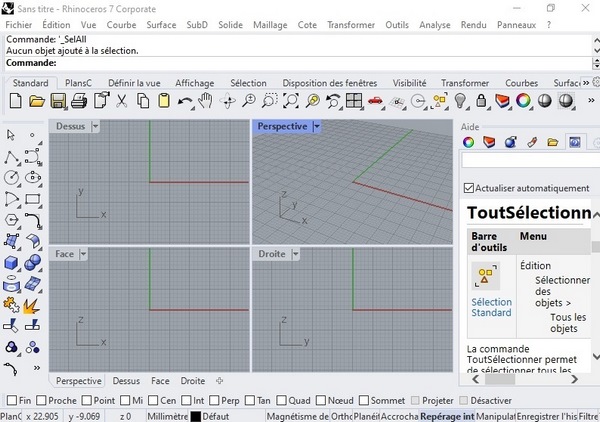Enable the Quad object snap checkbox
600x422 pixels.
[x=281, y=400]
